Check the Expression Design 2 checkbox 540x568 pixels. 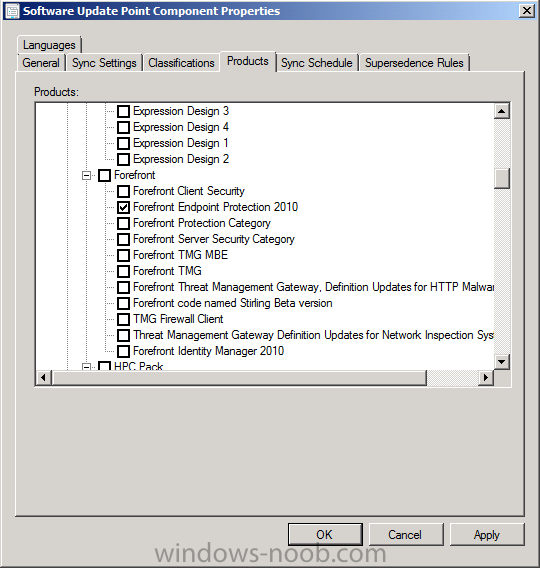124,159
